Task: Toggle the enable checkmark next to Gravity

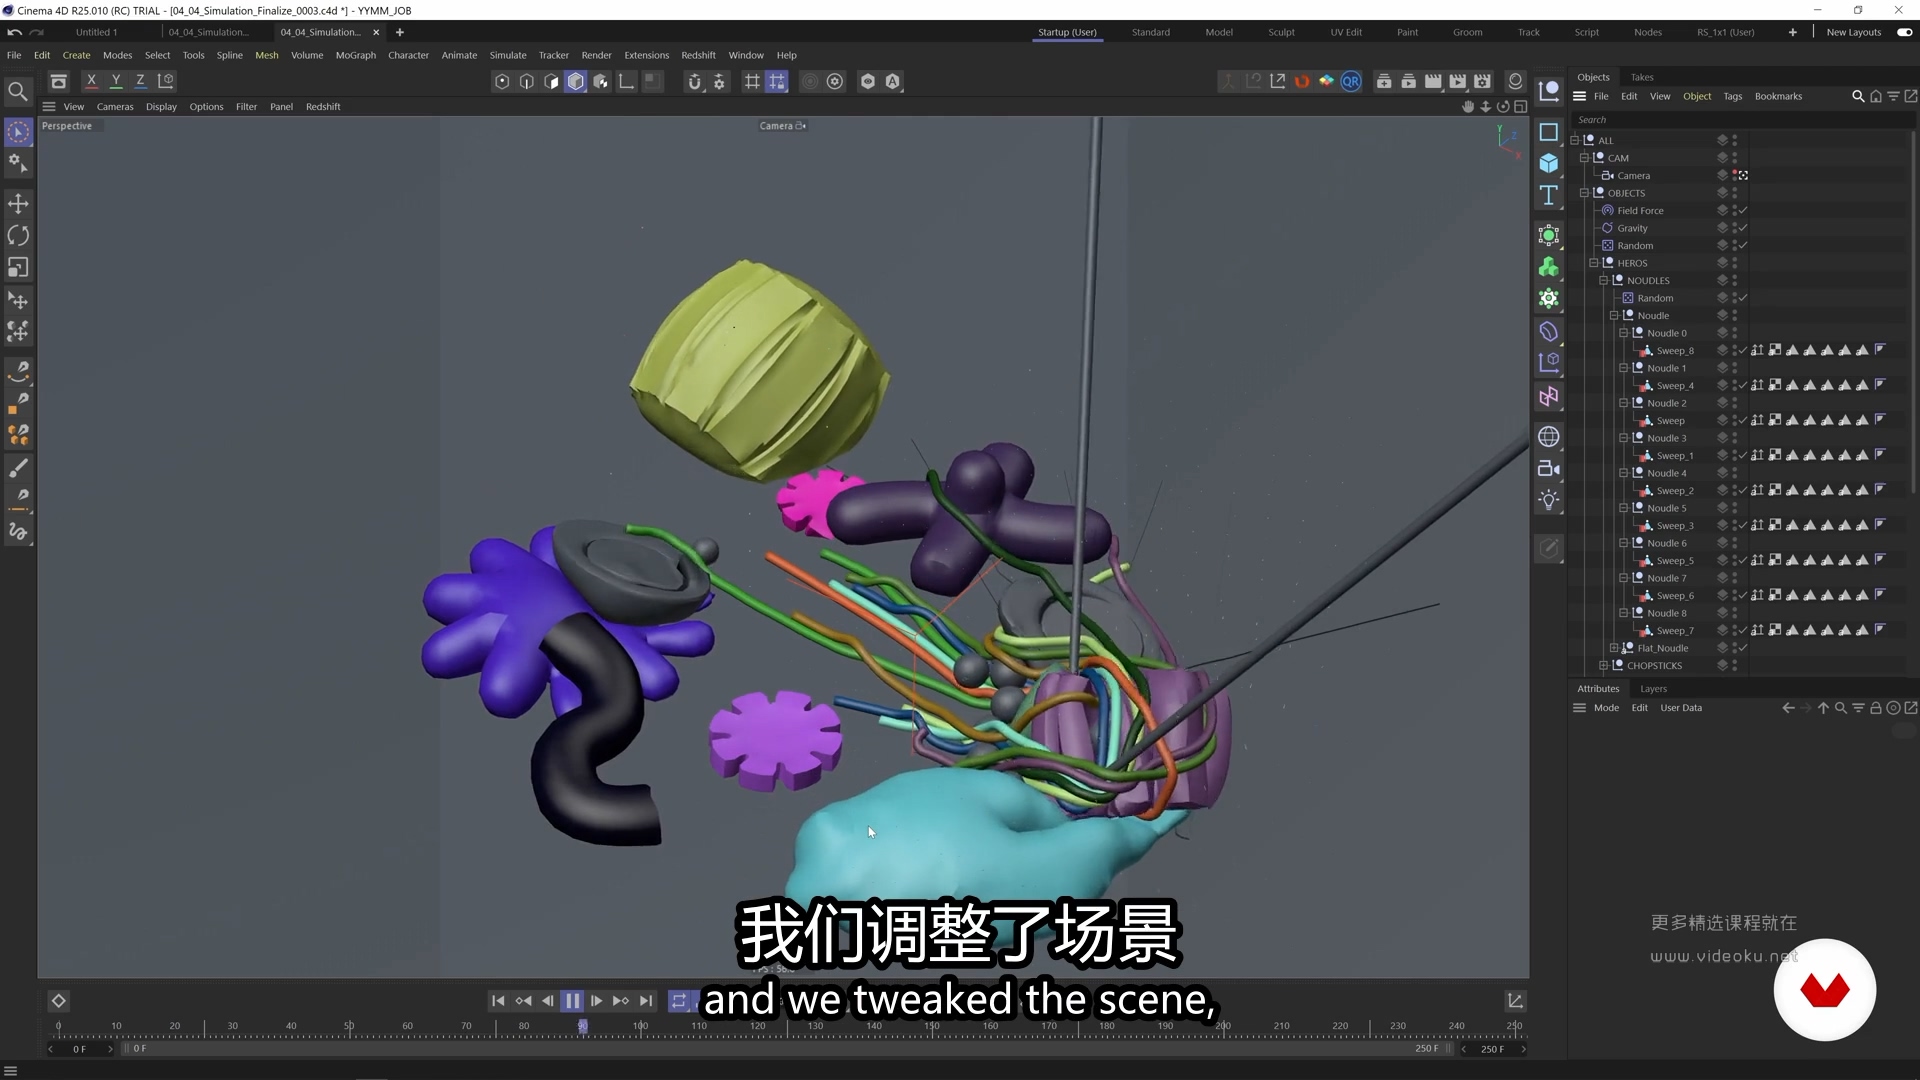Action: coord(1741,228)
